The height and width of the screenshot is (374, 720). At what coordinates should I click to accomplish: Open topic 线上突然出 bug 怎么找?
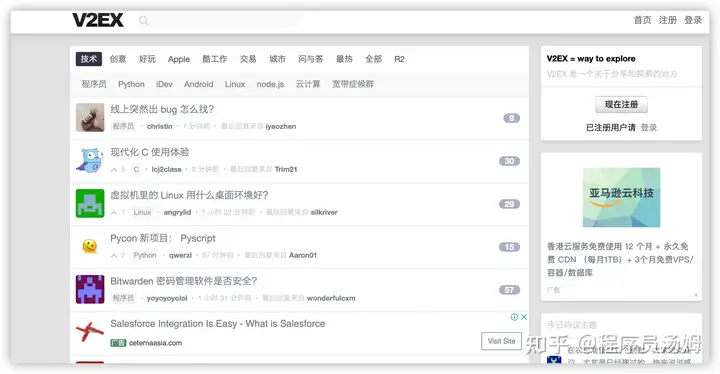coord(162,109)
